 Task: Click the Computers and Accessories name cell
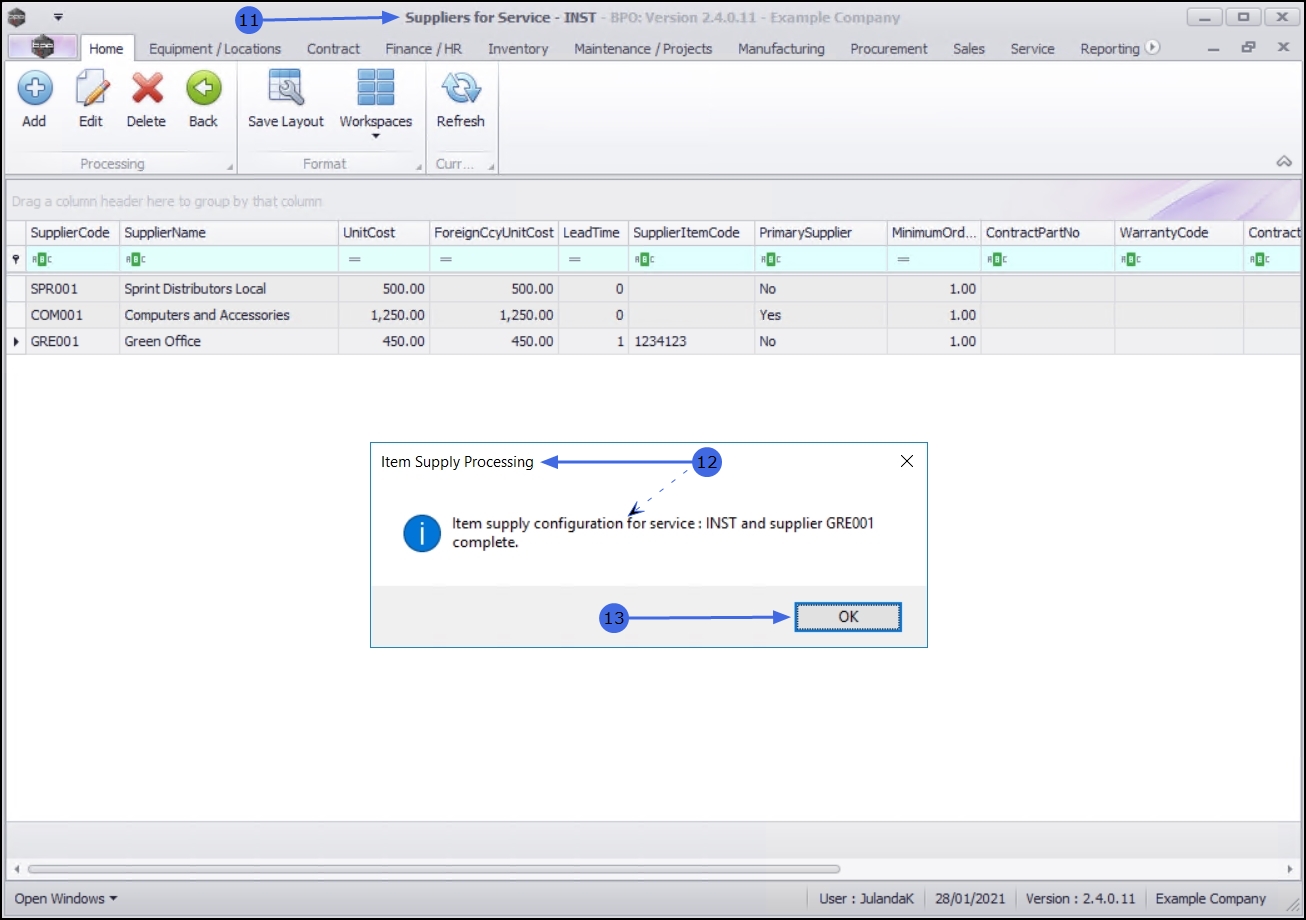[229, 315]
